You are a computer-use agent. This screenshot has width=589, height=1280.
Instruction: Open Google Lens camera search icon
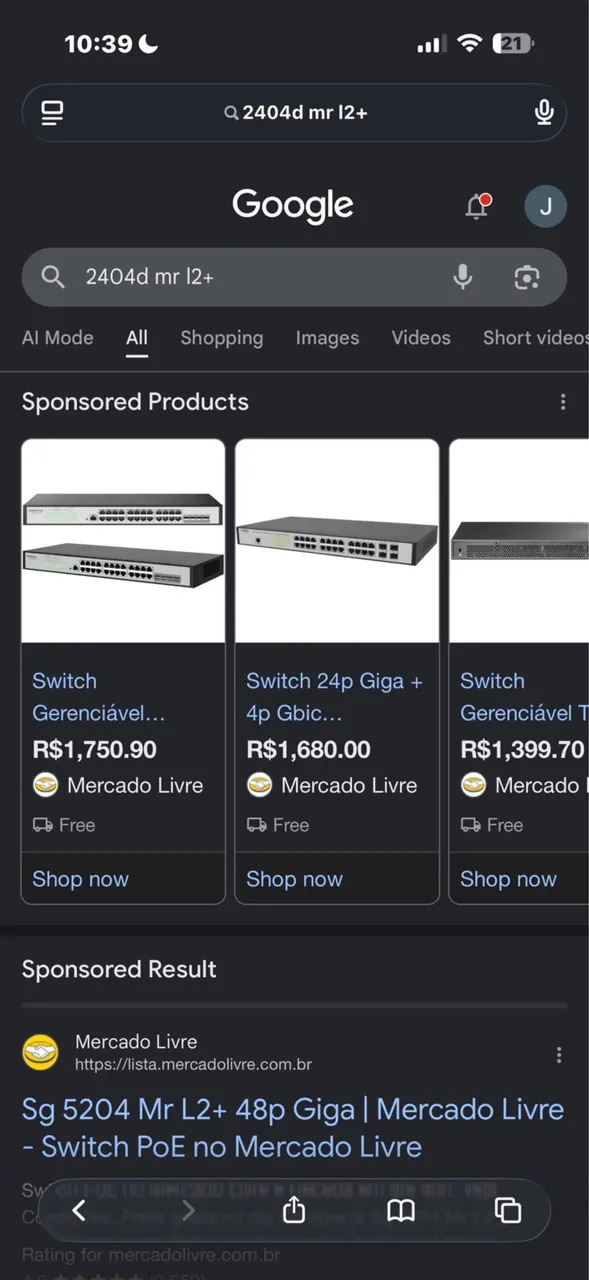(527, 277)
